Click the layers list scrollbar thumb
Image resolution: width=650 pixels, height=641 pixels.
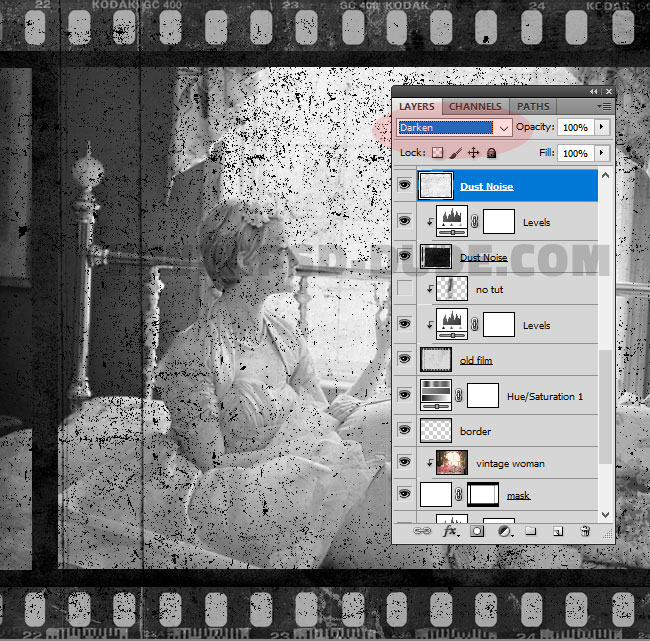click(605, 407)
